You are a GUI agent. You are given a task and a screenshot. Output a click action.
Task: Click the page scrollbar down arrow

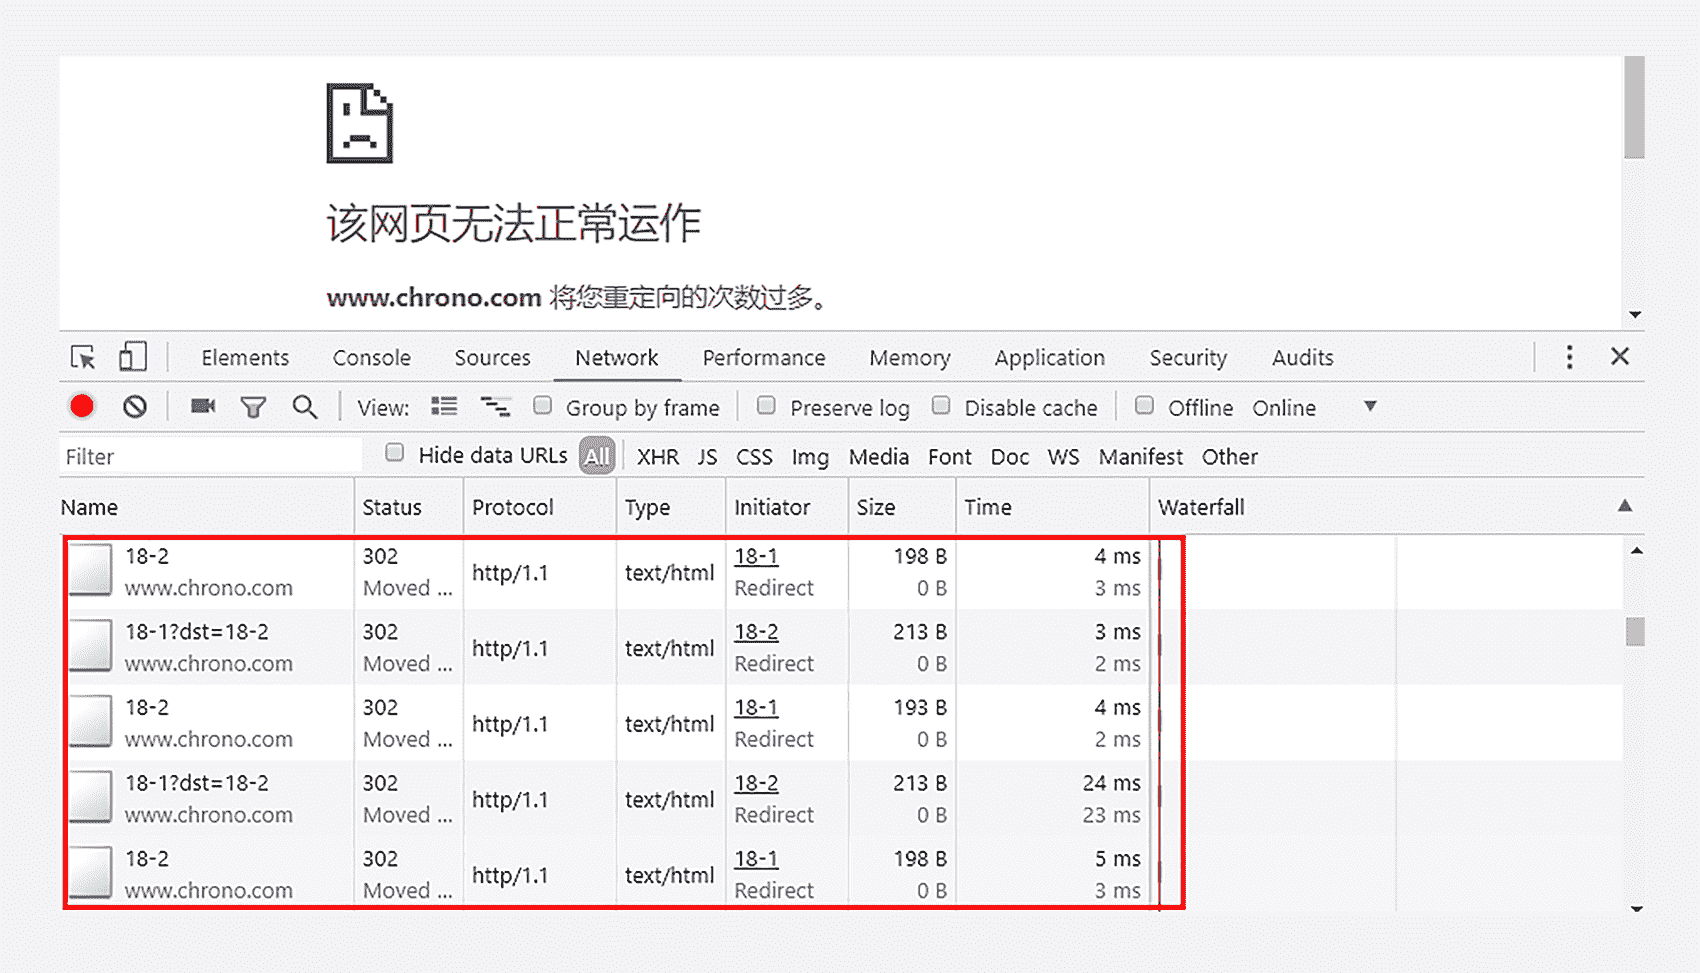coord(1635,315)
